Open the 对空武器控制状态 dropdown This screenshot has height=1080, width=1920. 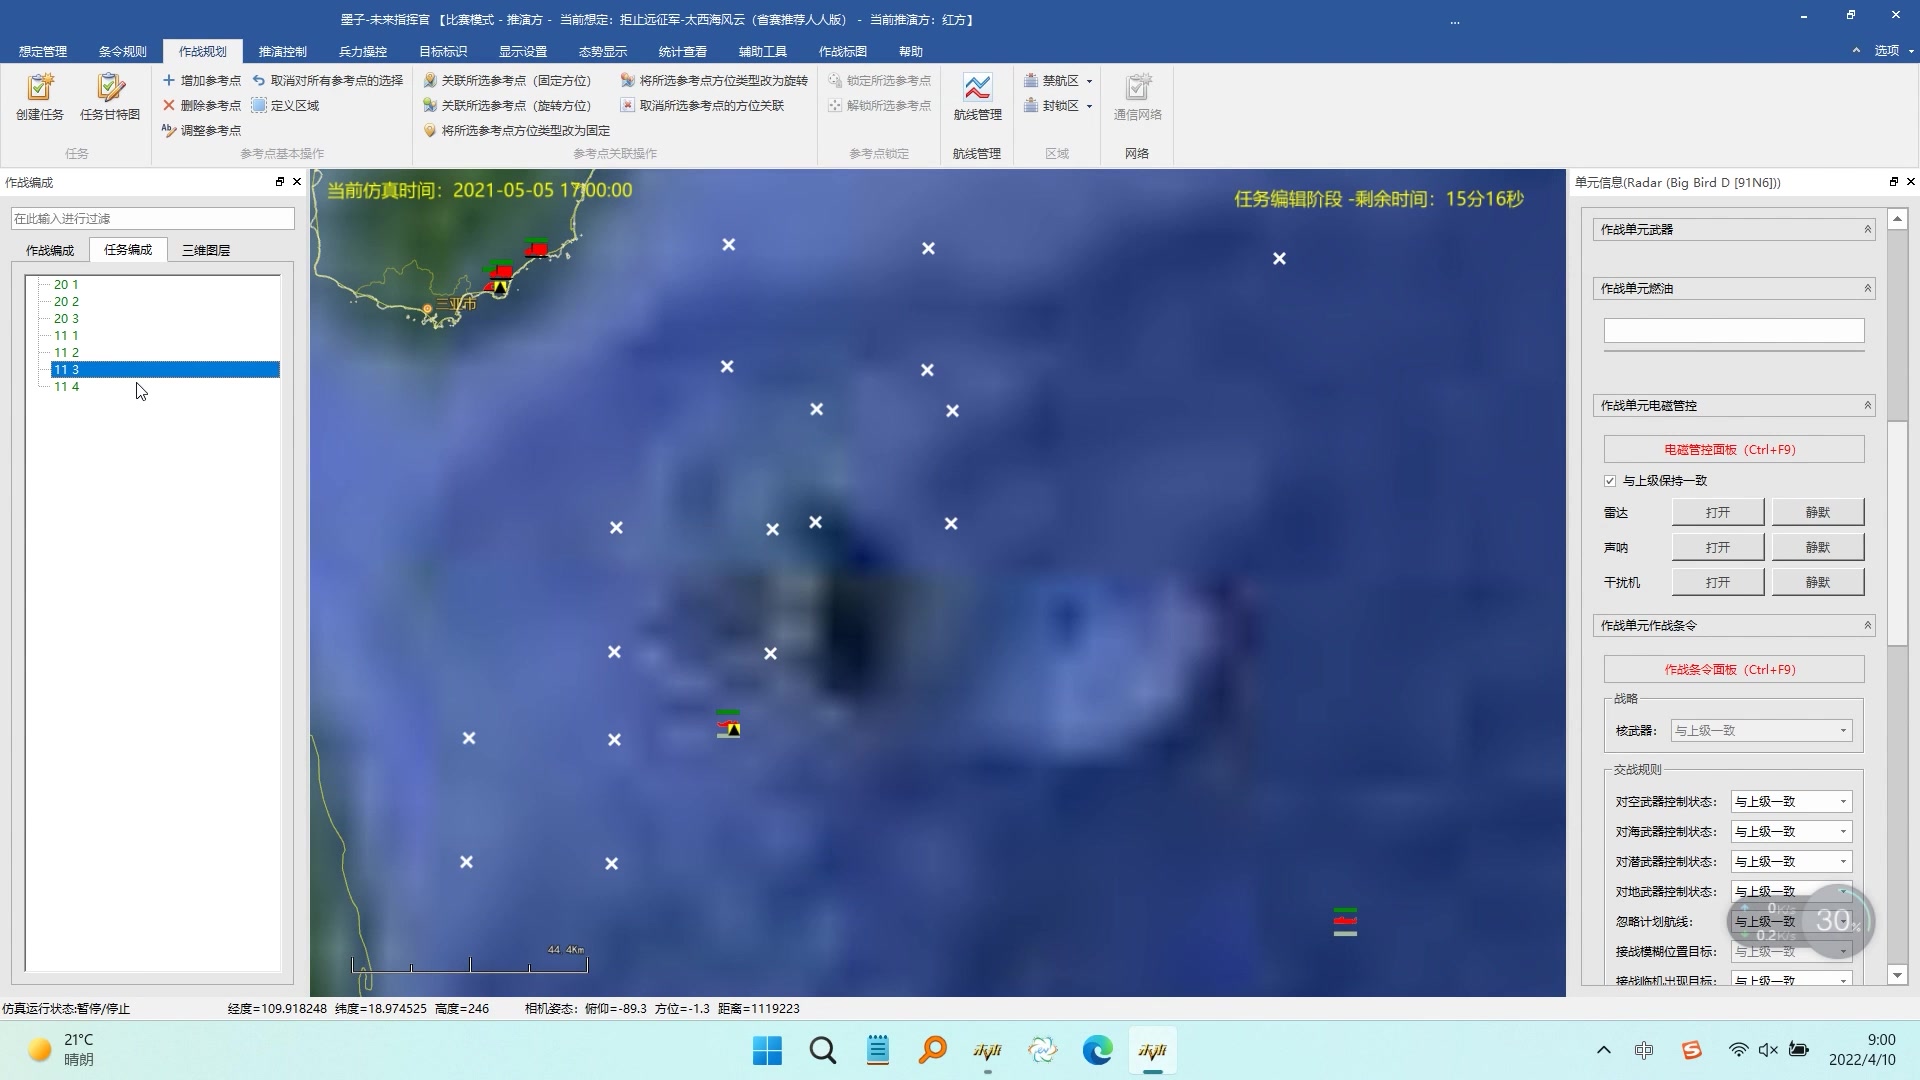pos(1791,802)
